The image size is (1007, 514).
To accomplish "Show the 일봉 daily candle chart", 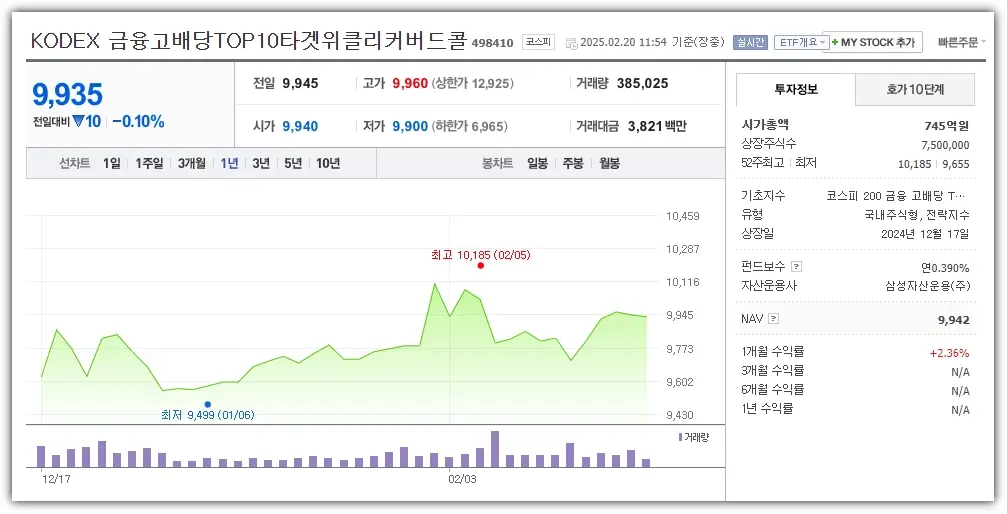I will click(x=537, y=163).
